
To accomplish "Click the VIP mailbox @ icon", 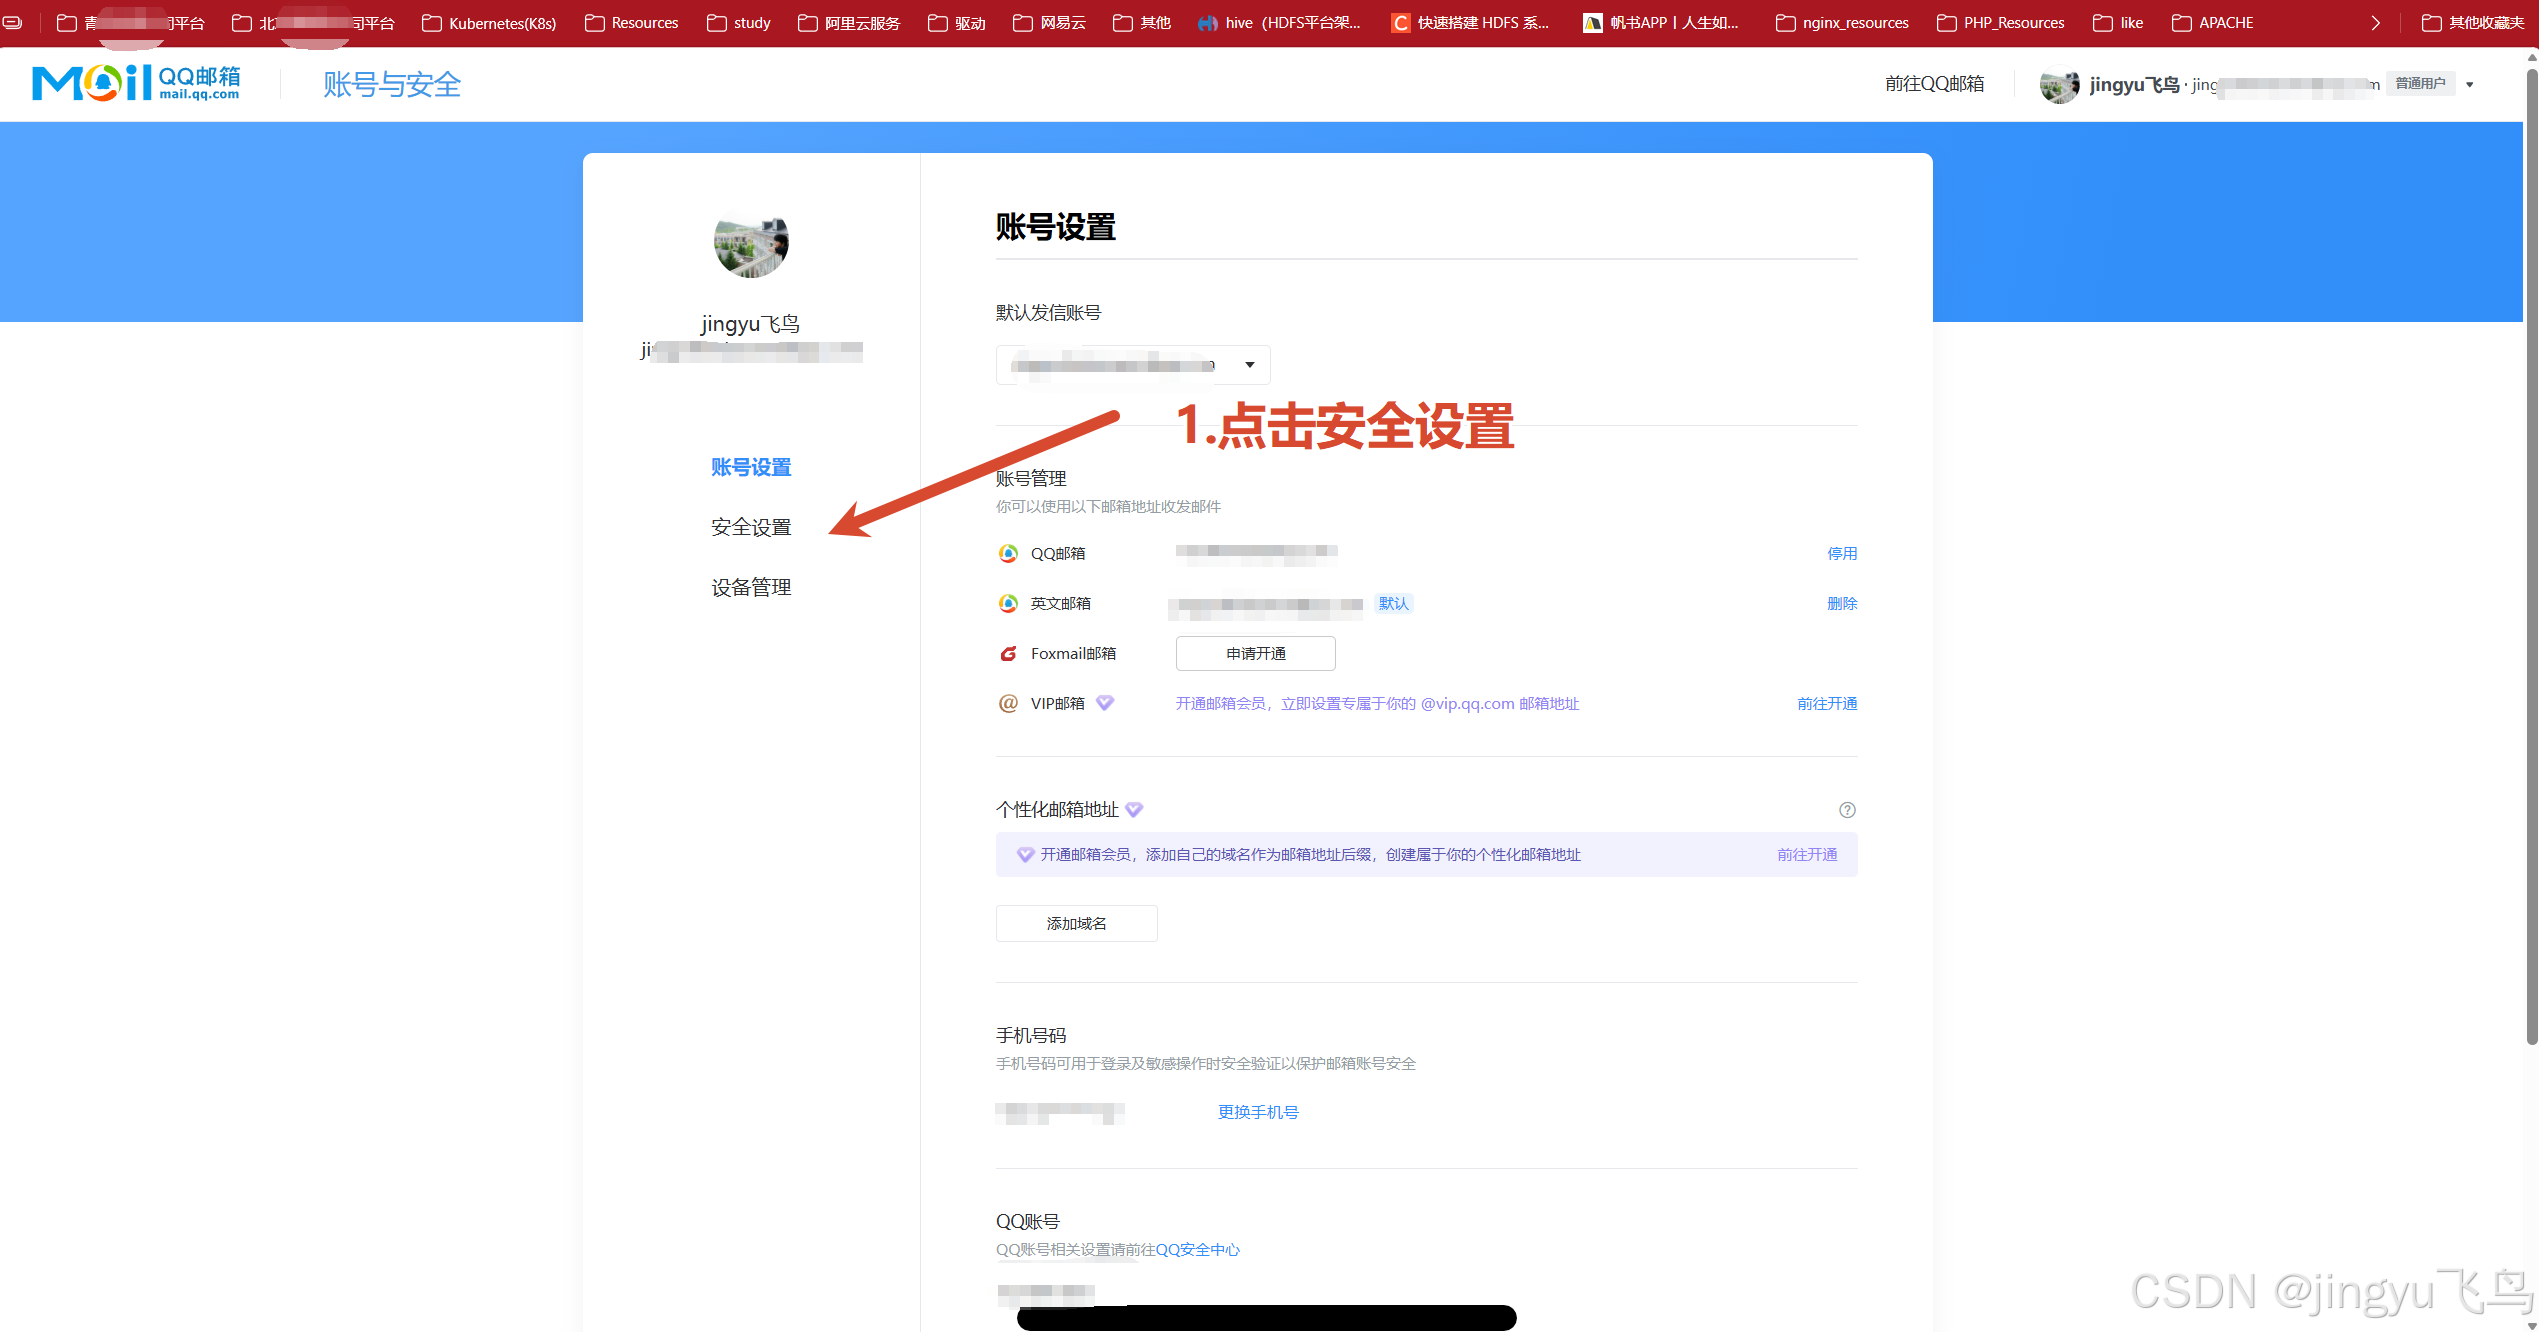I will pos(1008,703).
